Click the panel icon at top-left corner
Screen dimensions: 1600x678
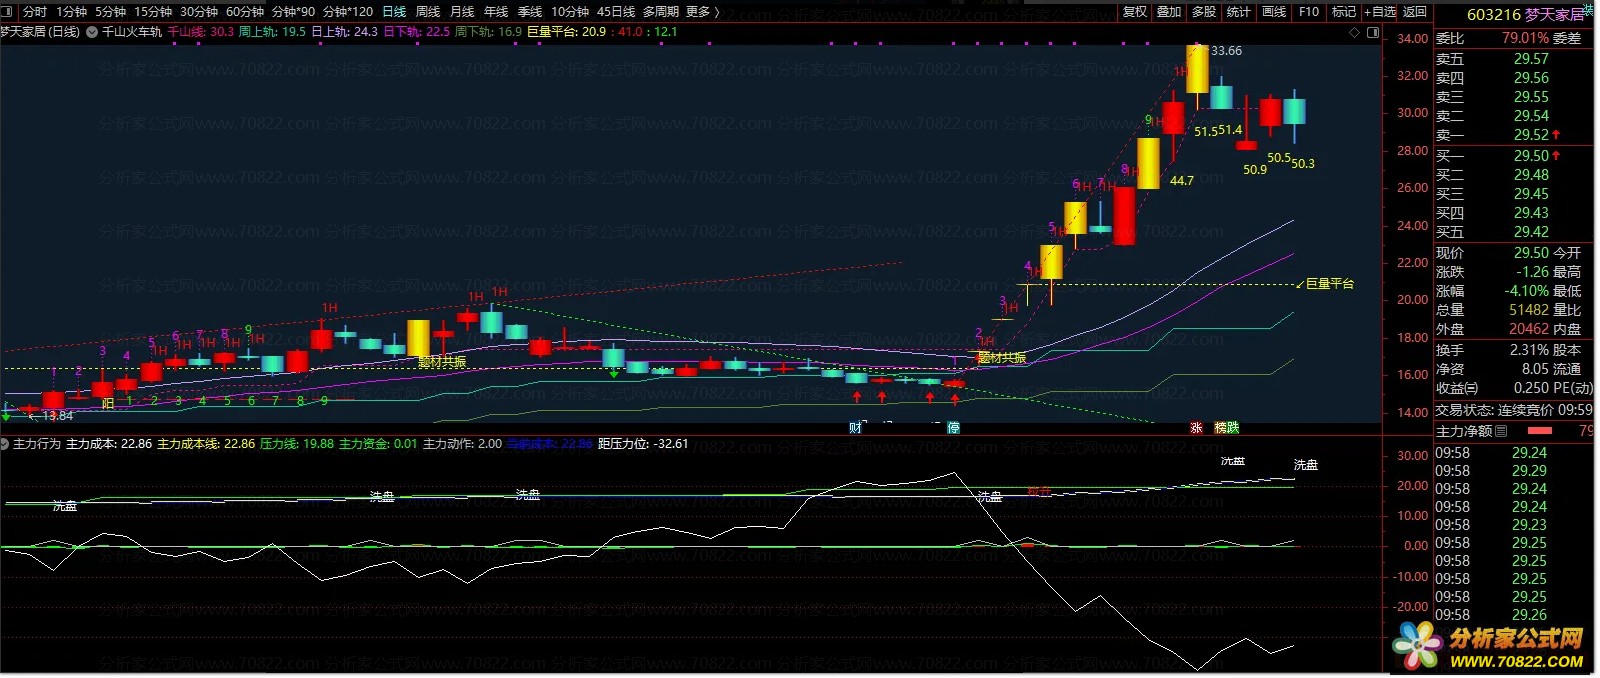click(x=8, y=12)
